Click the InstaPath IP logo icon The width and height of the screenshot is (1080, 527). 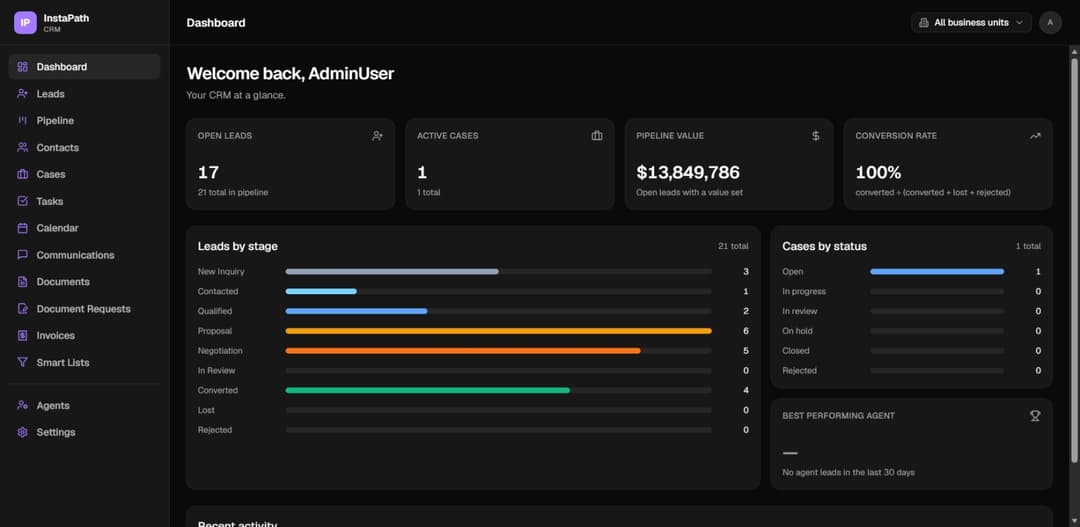(25, 23)
